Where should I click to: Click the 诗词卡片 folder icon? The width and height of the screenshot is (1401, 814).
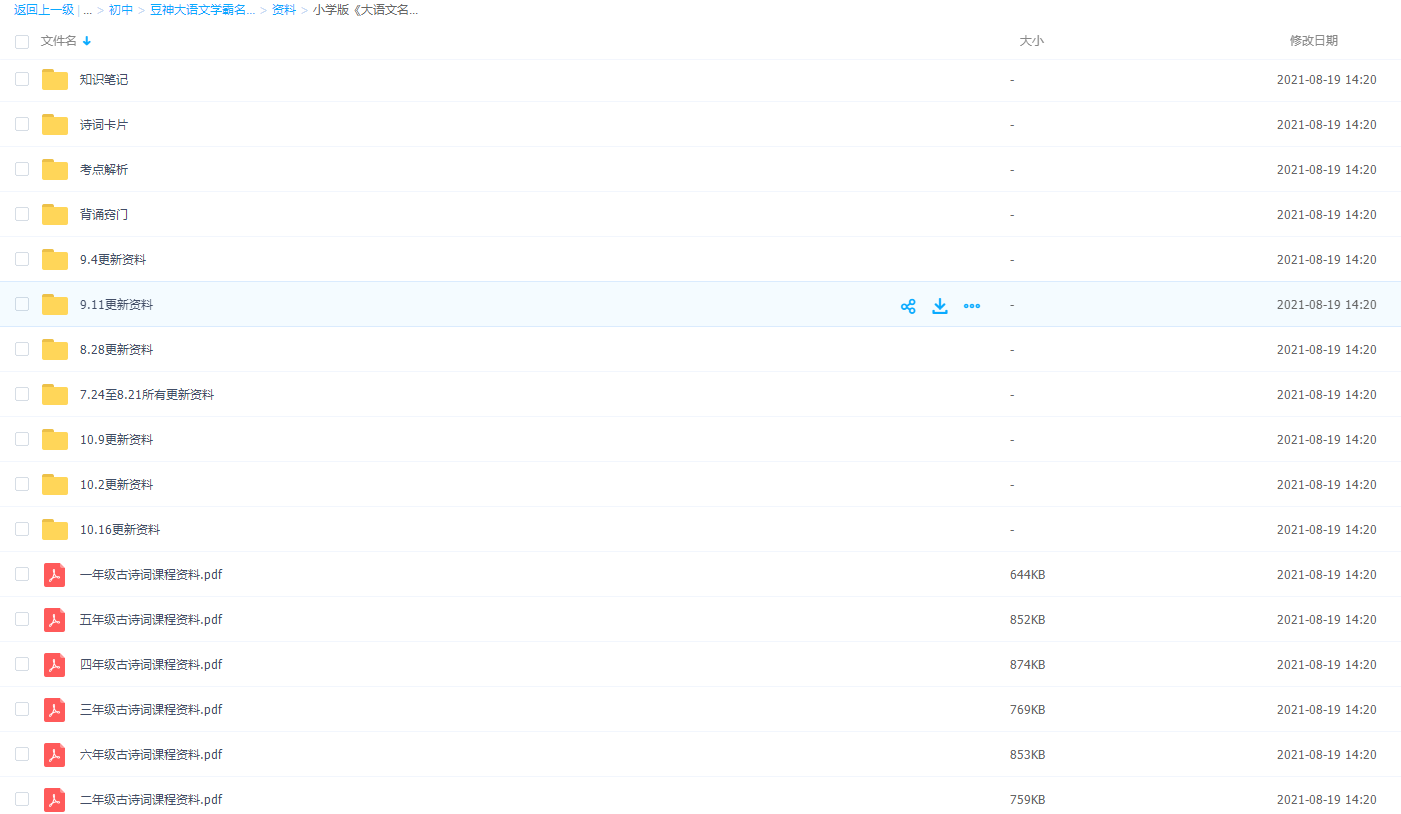click(x=55, y=125)
